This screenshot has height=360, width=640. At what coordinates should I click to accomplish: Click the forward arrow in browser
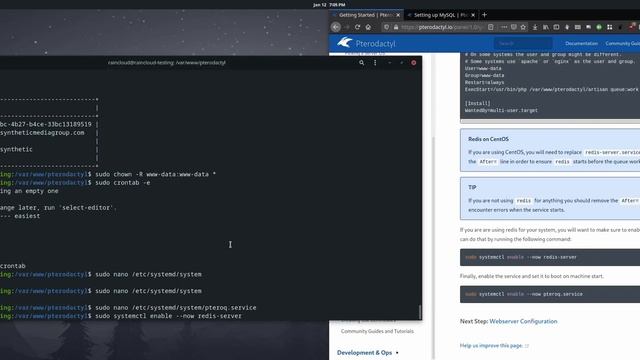click(x=347, y=27)
